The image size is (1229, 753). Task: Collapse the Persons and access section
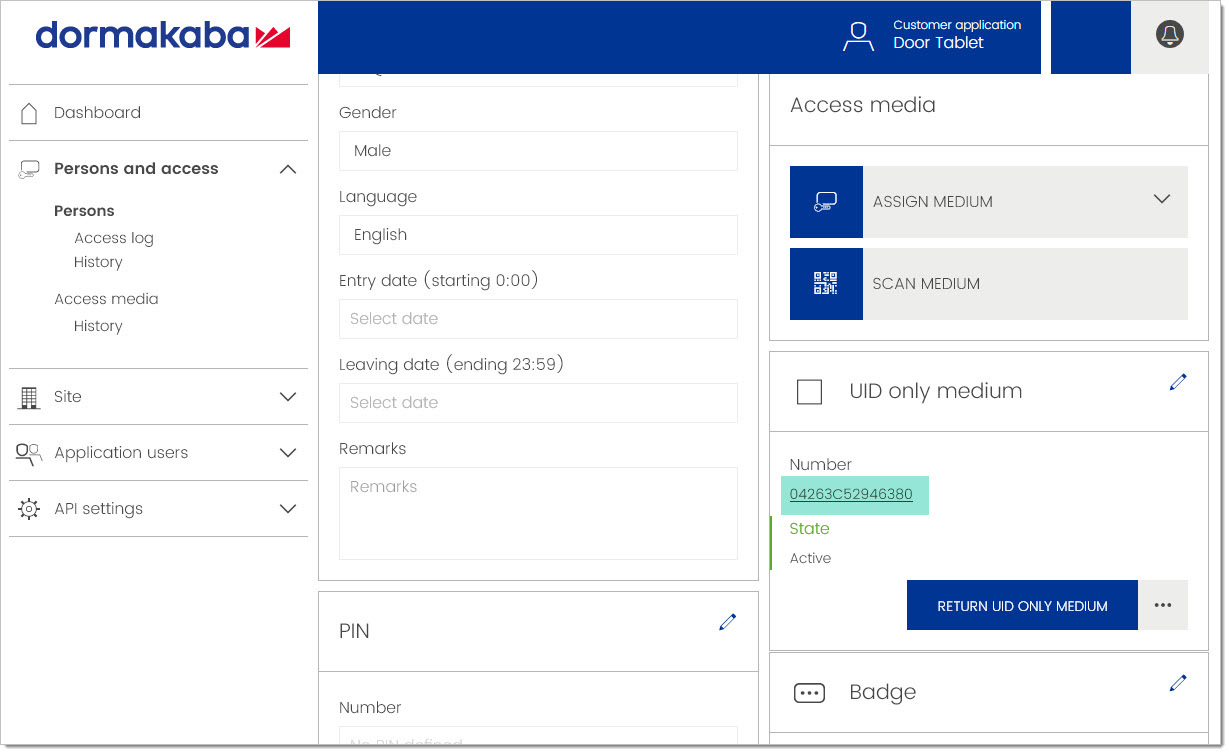(287, 169)
